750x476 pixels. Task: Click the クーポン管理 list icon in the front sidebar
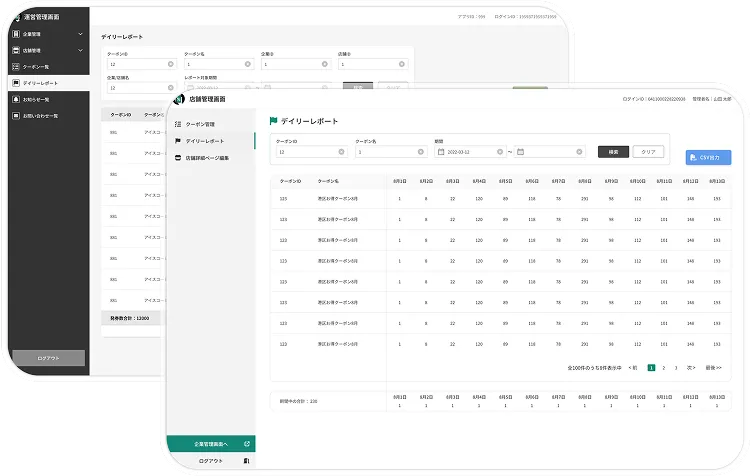coord(178,124)
